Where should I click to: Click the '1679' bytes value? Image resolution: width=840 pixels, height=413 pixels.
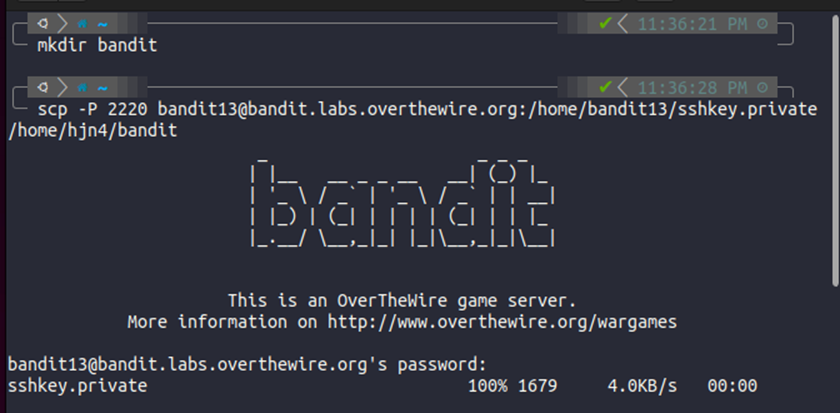(x=537, y=386)
